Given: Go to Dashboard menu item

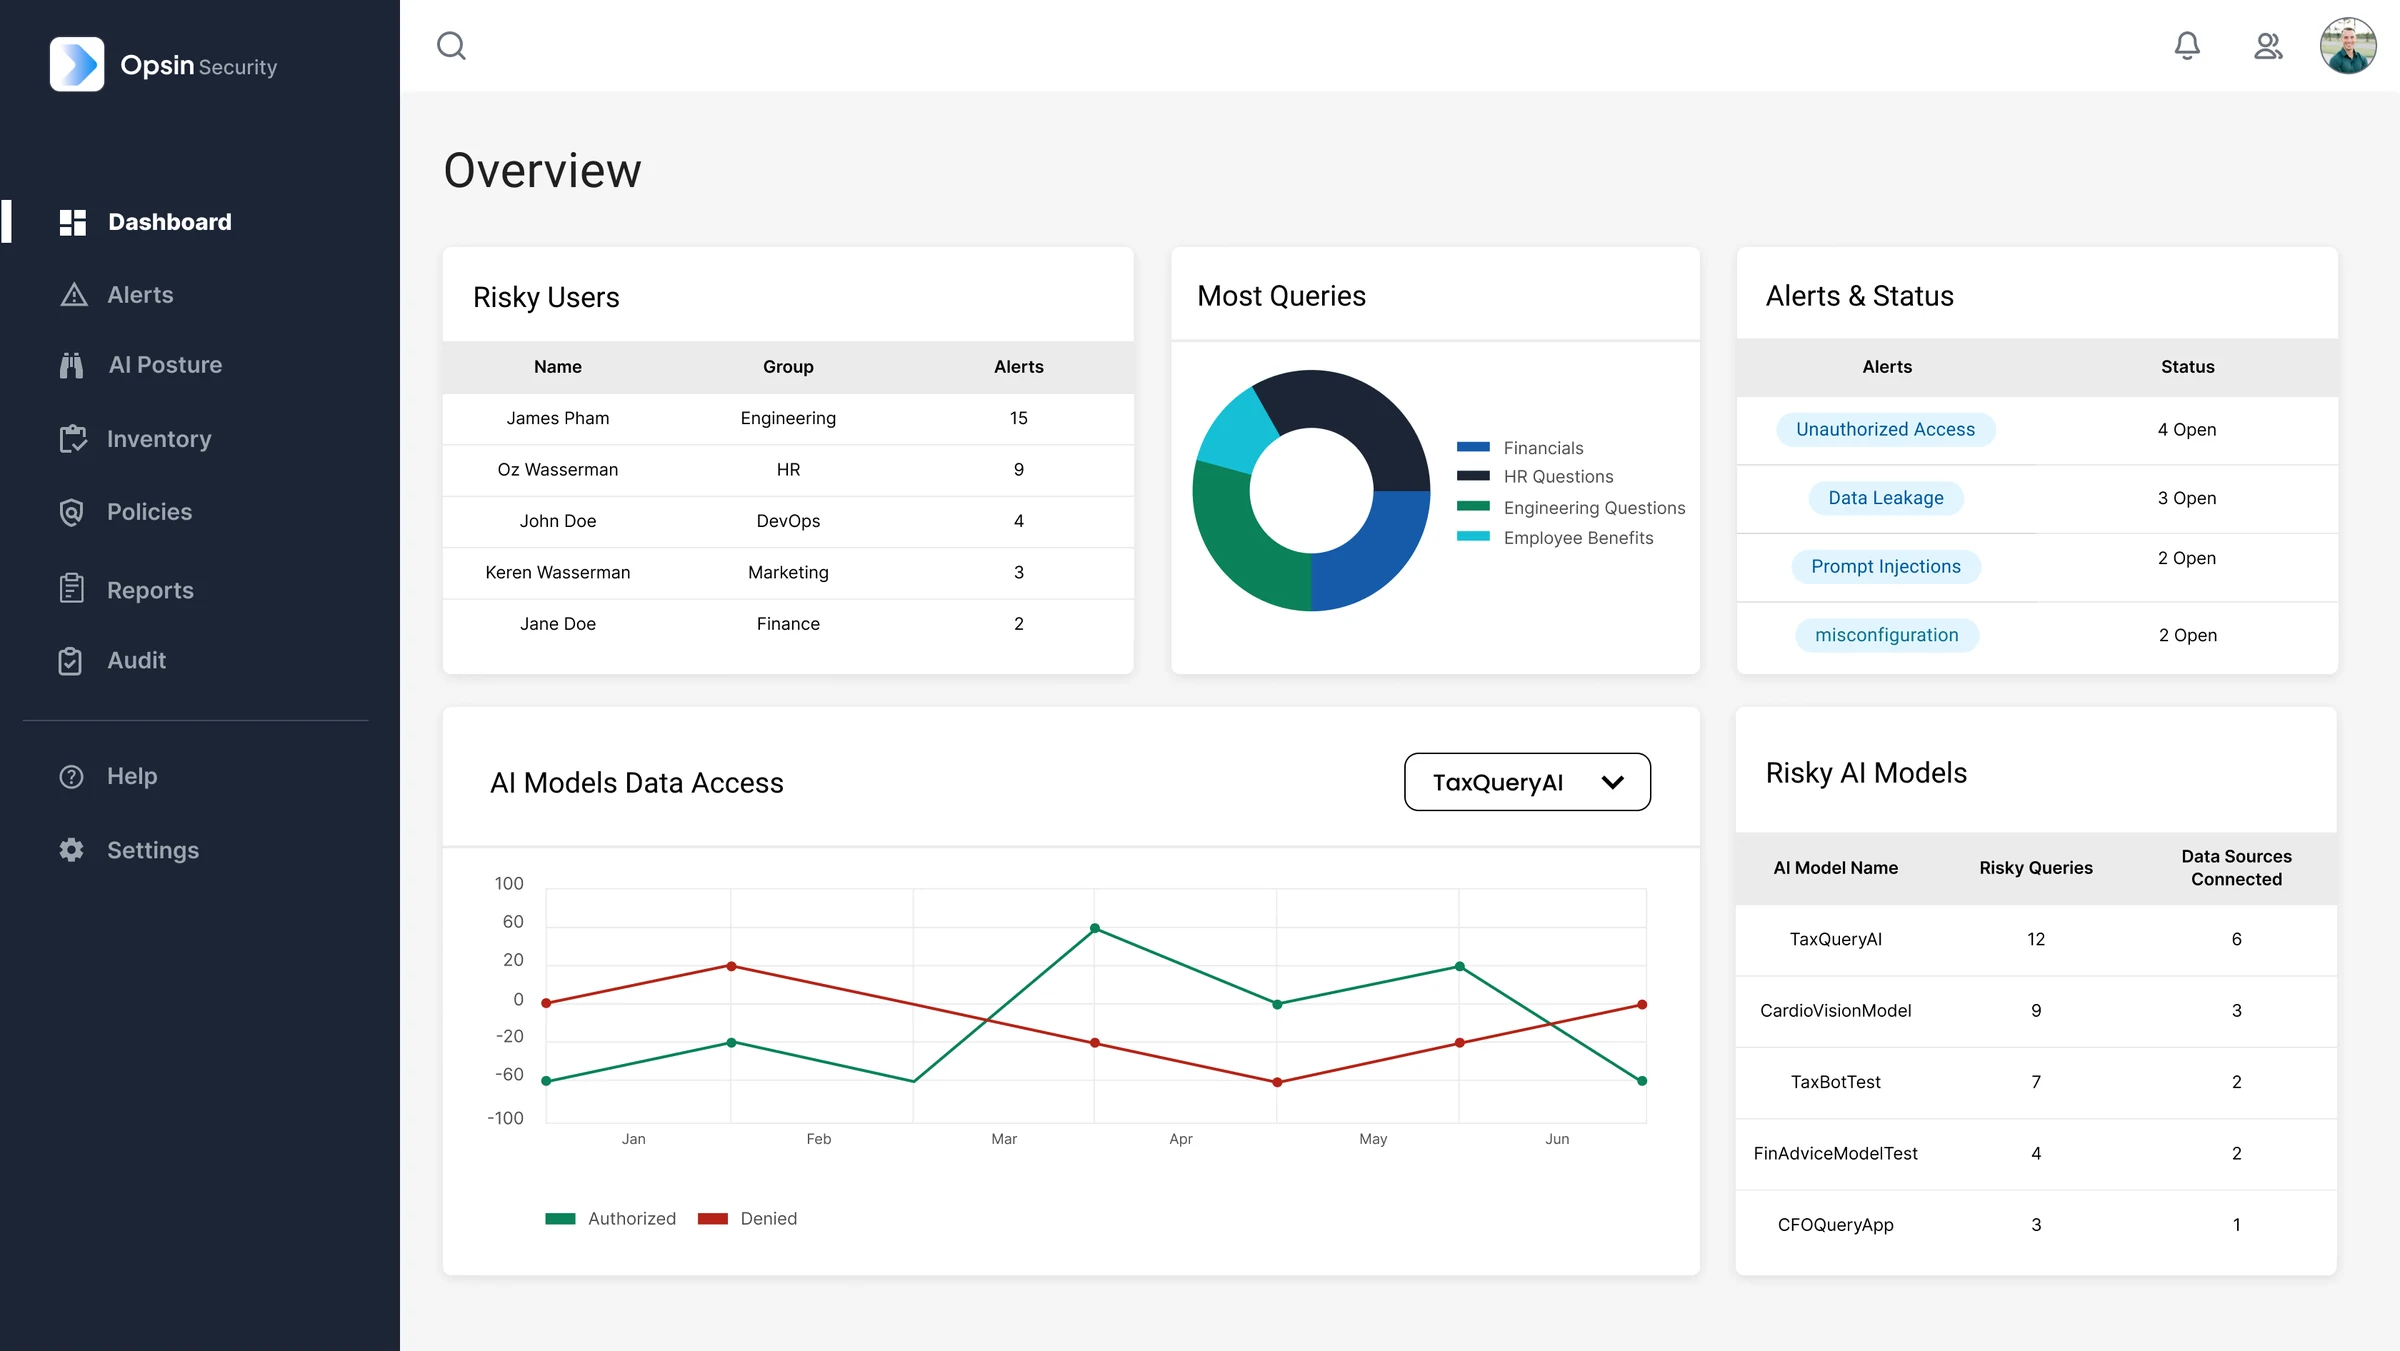Looking at the screenshot, I should pos(170,222).
